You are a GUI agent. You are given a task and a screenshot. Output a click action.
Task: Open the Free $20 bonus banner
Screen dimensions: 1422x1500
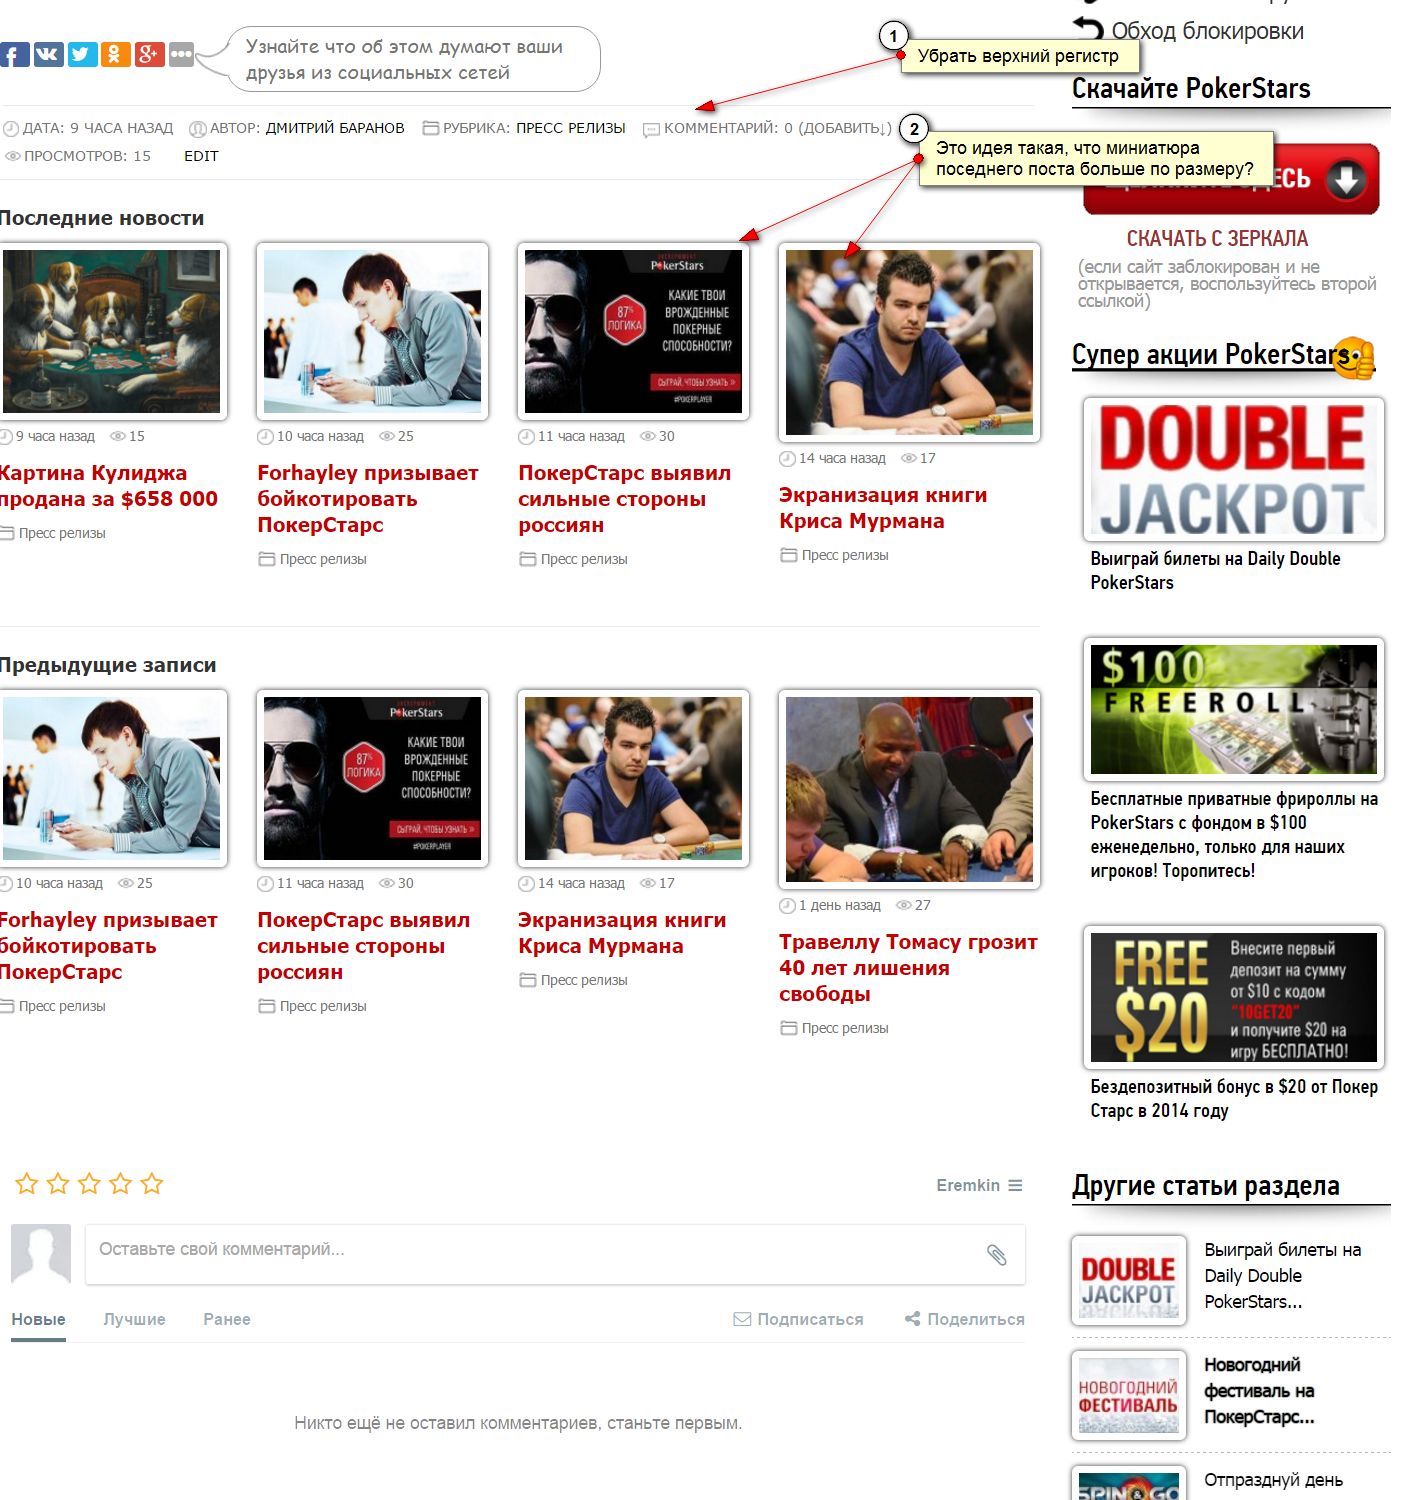pos(1234,997)
